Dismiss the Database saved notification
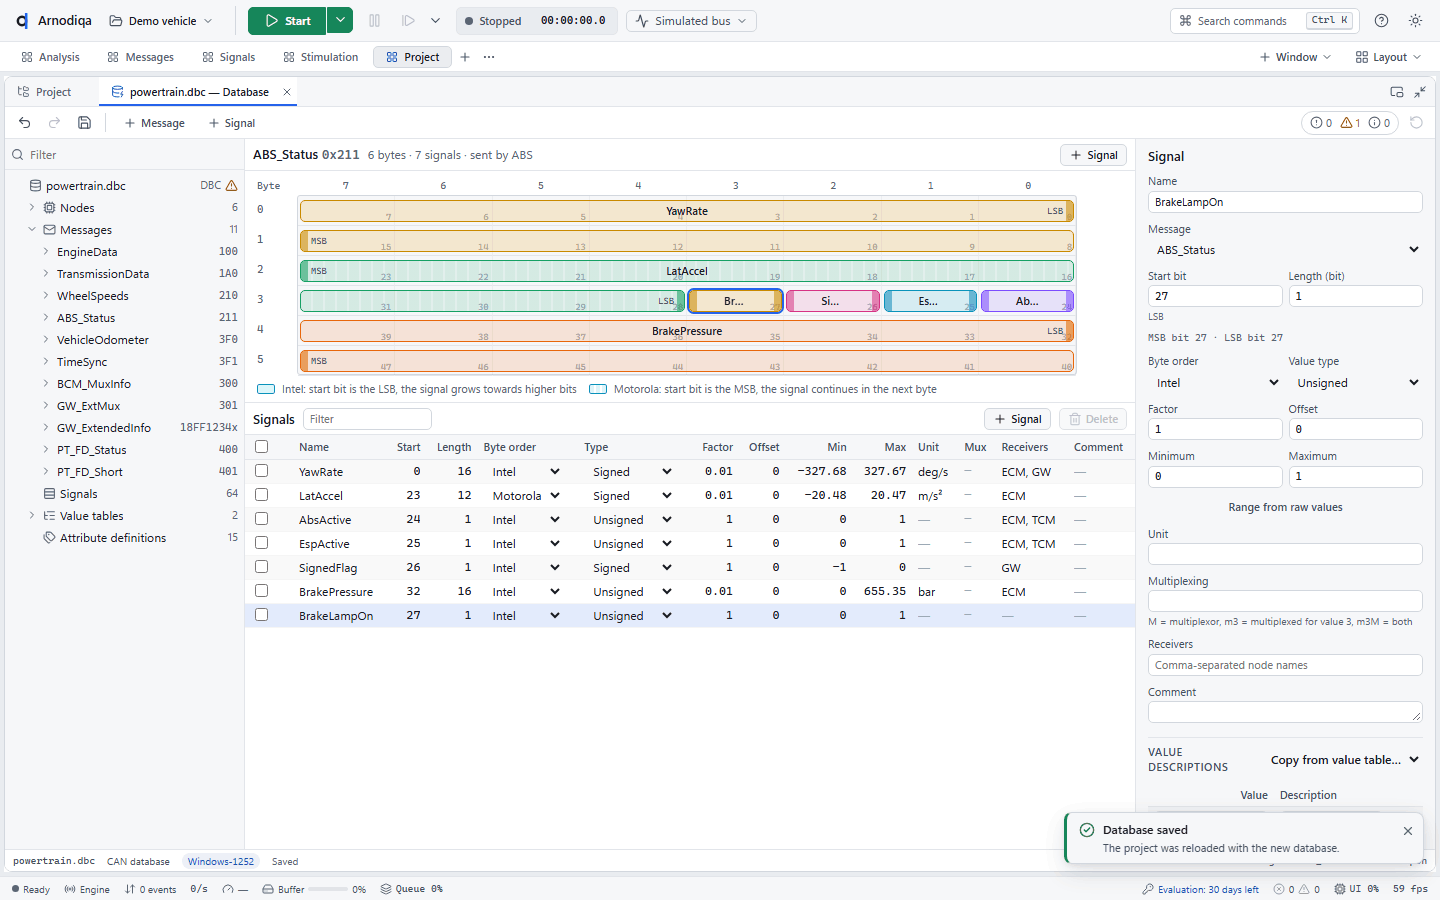 click(x=1408, y=831)
